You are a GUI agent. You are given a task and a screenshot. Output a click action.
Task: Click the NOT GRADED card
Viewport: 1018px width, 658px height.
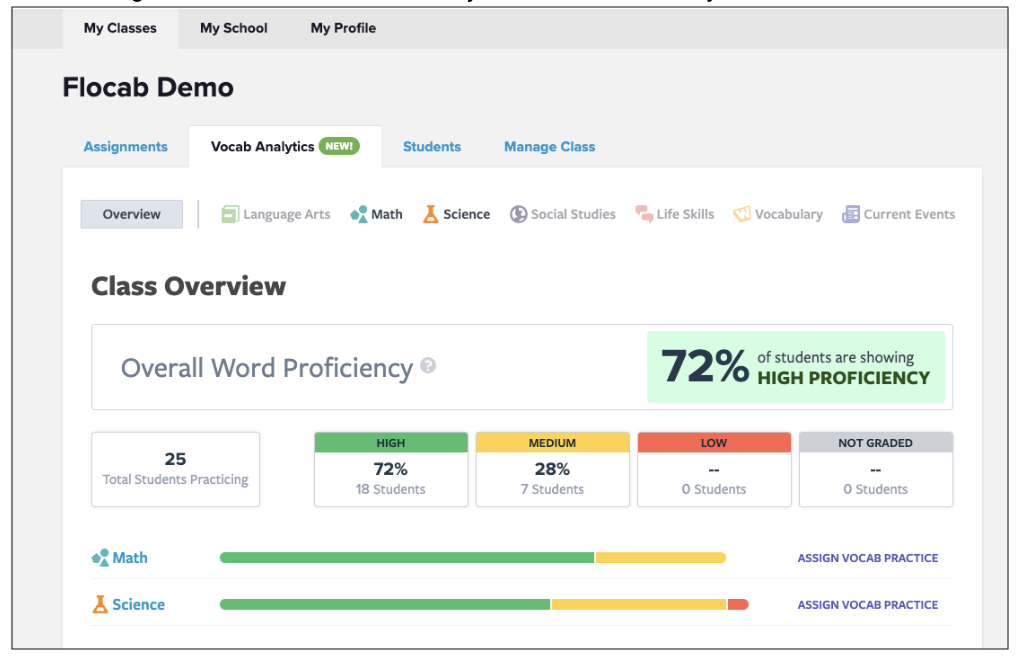pos(876,469)
